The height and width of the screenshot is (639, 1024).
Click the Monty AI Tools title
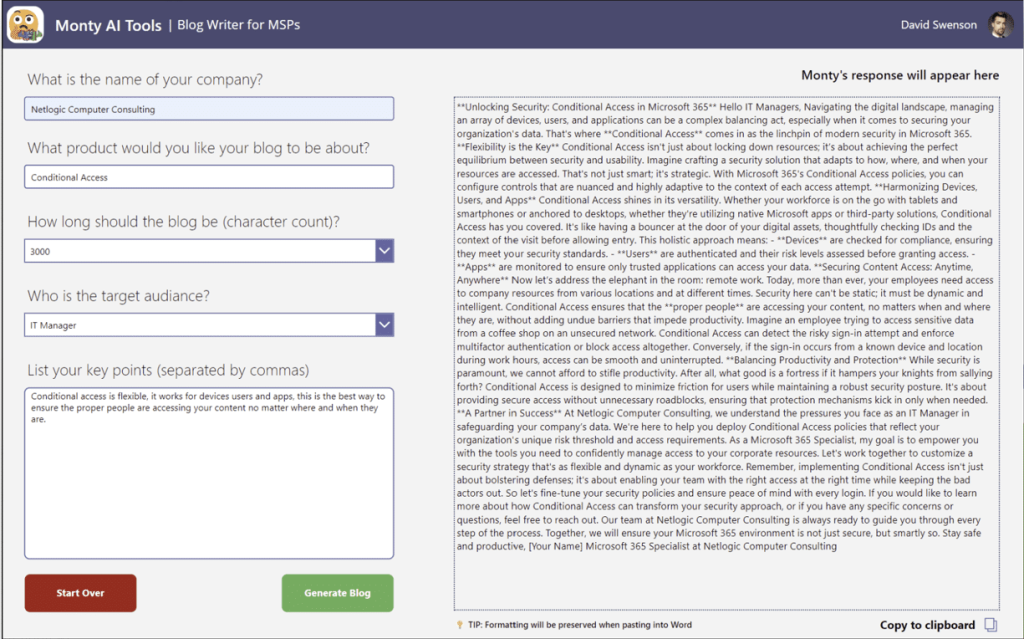pyautogui.click(x=108, y=25)
